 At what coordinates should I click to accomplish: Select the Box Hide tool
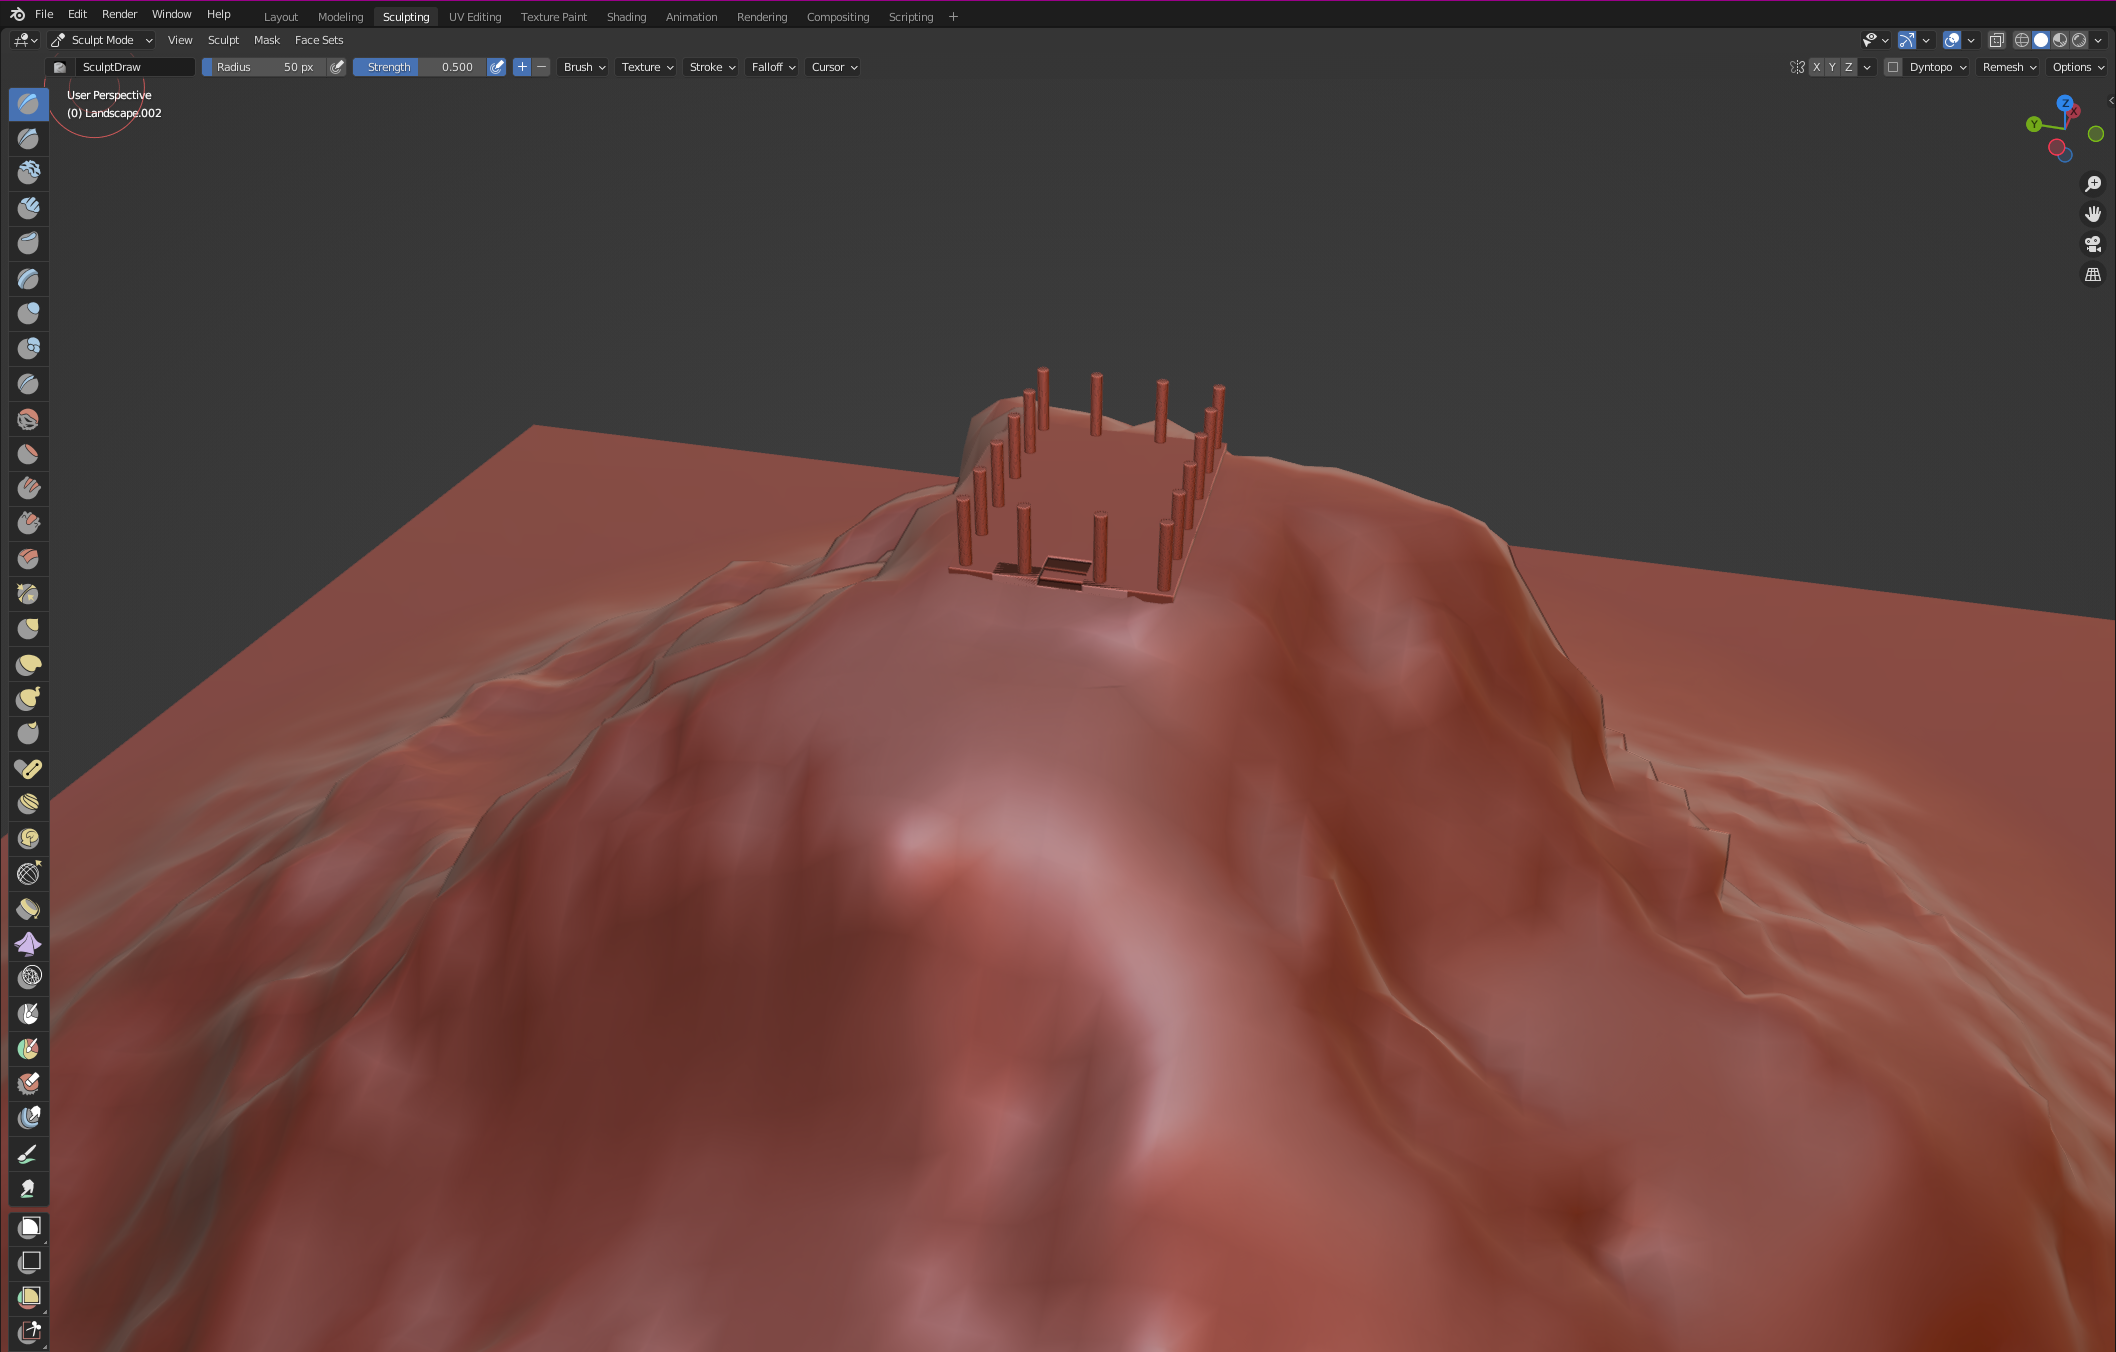click(x=29, y=1262)
